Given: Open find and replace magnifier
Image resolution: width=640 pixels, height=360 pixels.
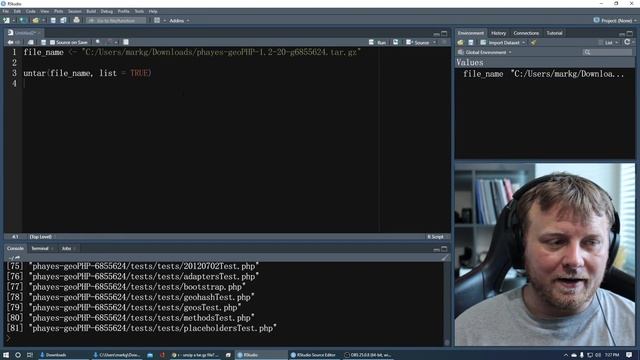Looking at the screenshot, I should (x=98, y=42).
